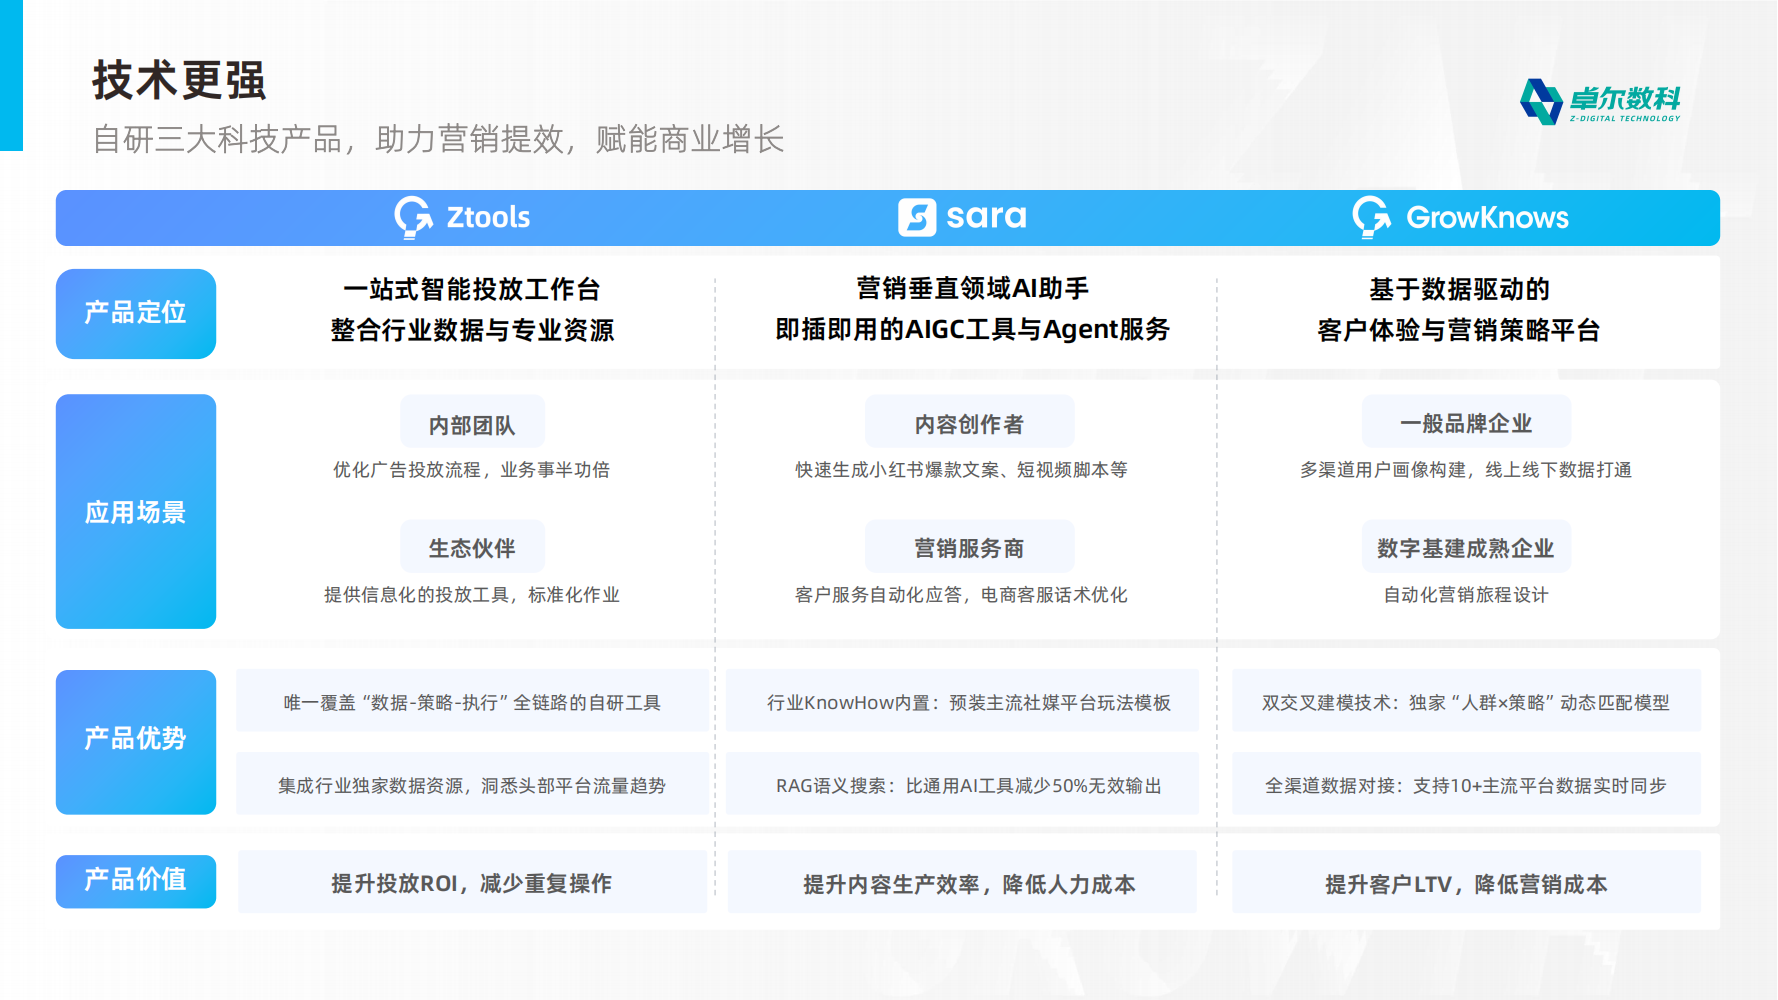Viewport: 1778px width, 1000px height.
Task: Click the 产品优势 row label
Action: click(x=136, y=741)
